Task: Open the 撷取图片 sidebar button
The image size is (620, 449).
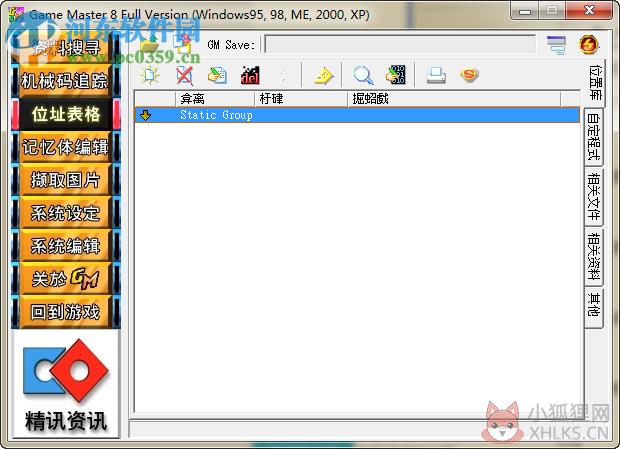Action: [x=65, y=180]
